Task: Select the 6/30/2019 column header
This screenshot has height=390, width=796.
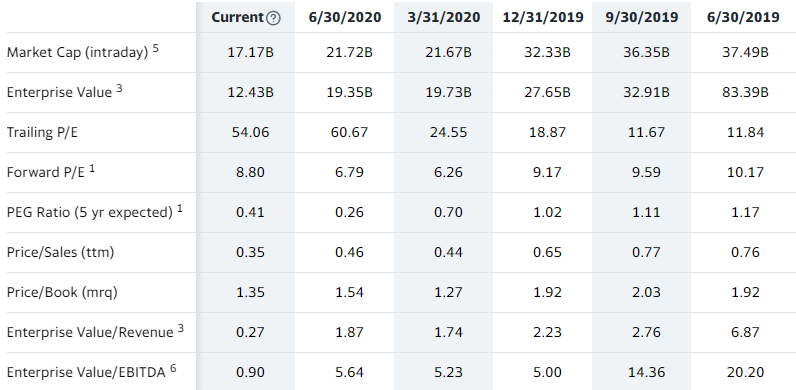Action: tap(743, 17)
